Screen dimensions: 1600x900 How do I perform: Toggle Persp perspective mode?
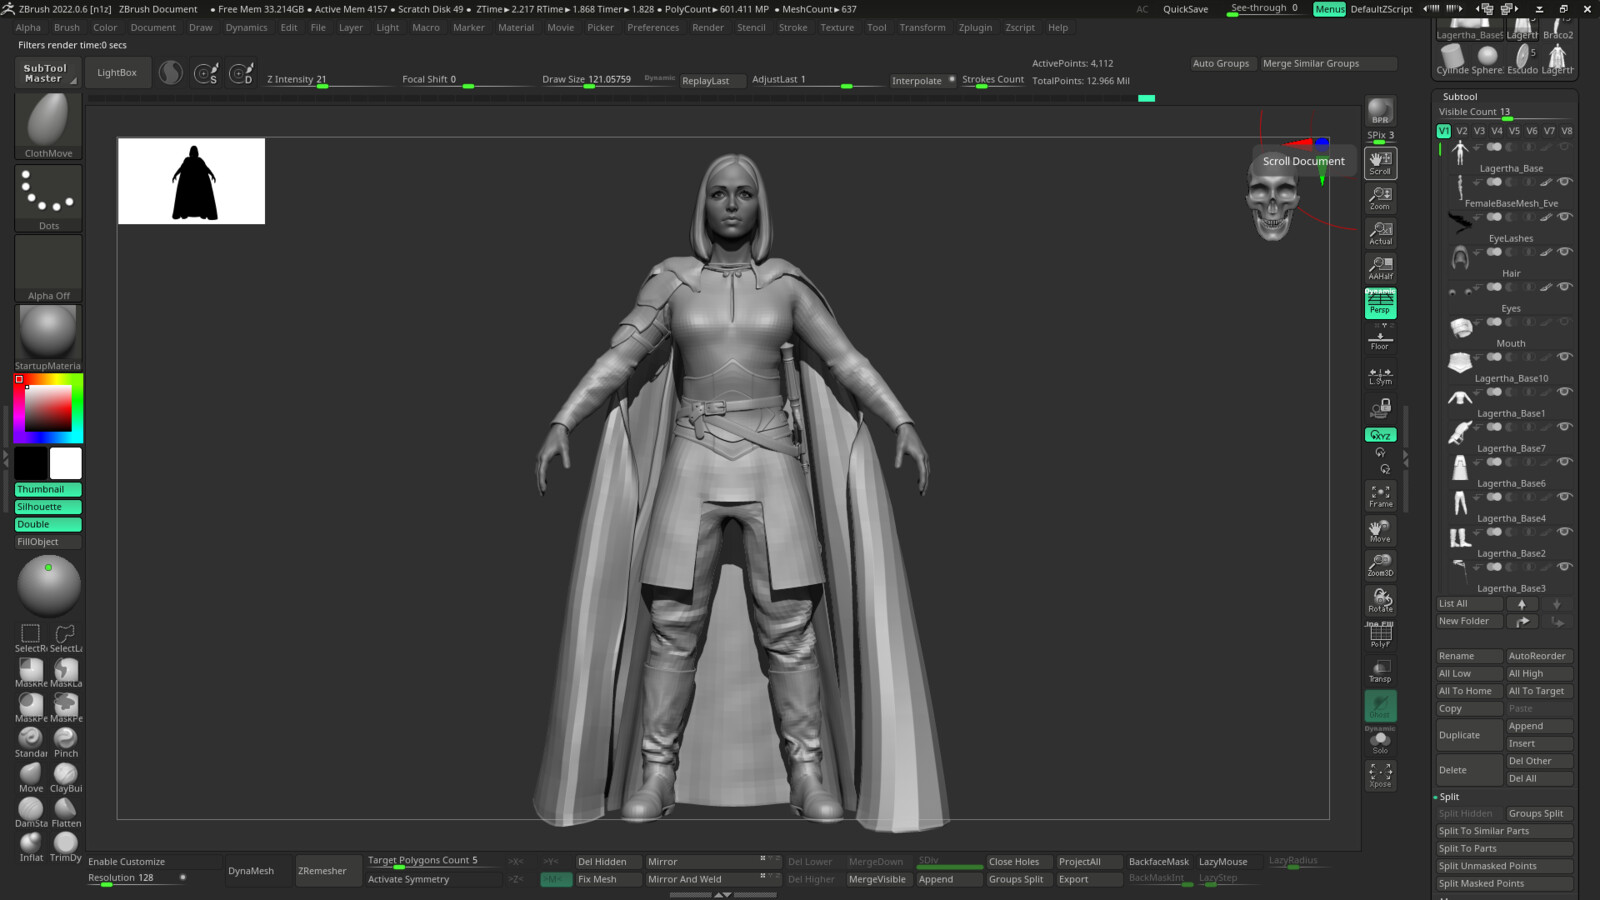(x=1380, y=303)
